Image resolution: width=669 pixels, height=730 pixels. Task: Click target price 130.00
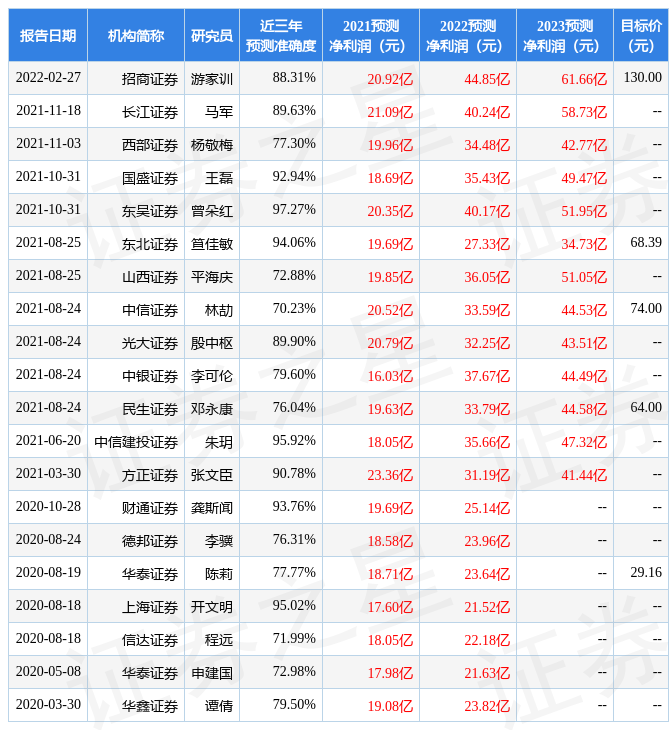point(642,78)
